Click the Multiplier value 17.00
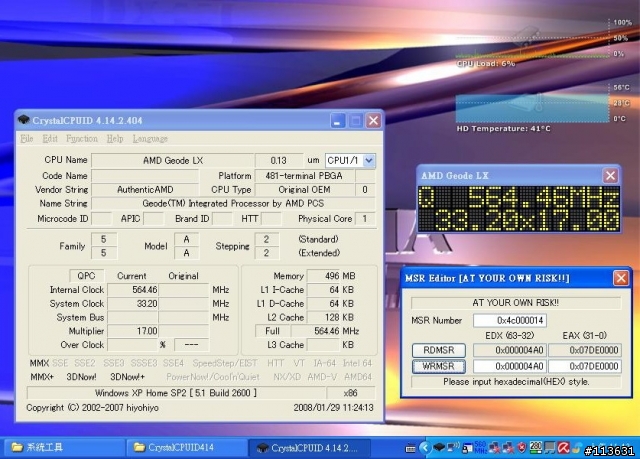 coord(133,331)
